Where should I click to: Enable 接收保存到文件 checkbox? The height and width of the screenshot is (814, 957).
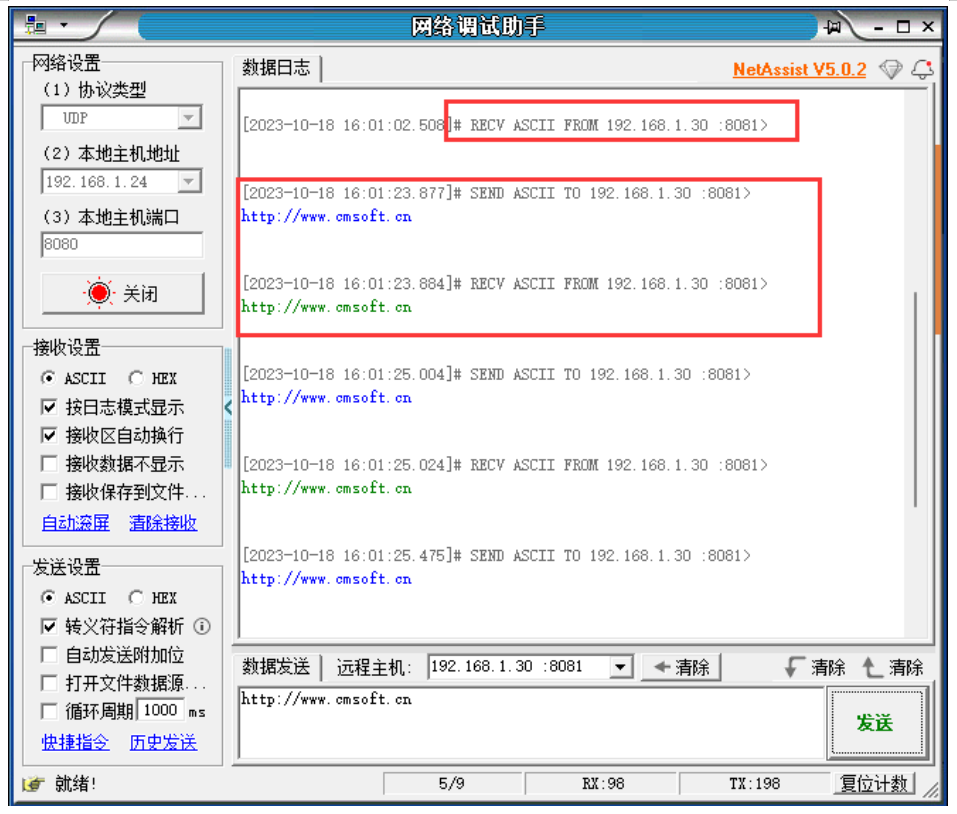click(49, 492)
